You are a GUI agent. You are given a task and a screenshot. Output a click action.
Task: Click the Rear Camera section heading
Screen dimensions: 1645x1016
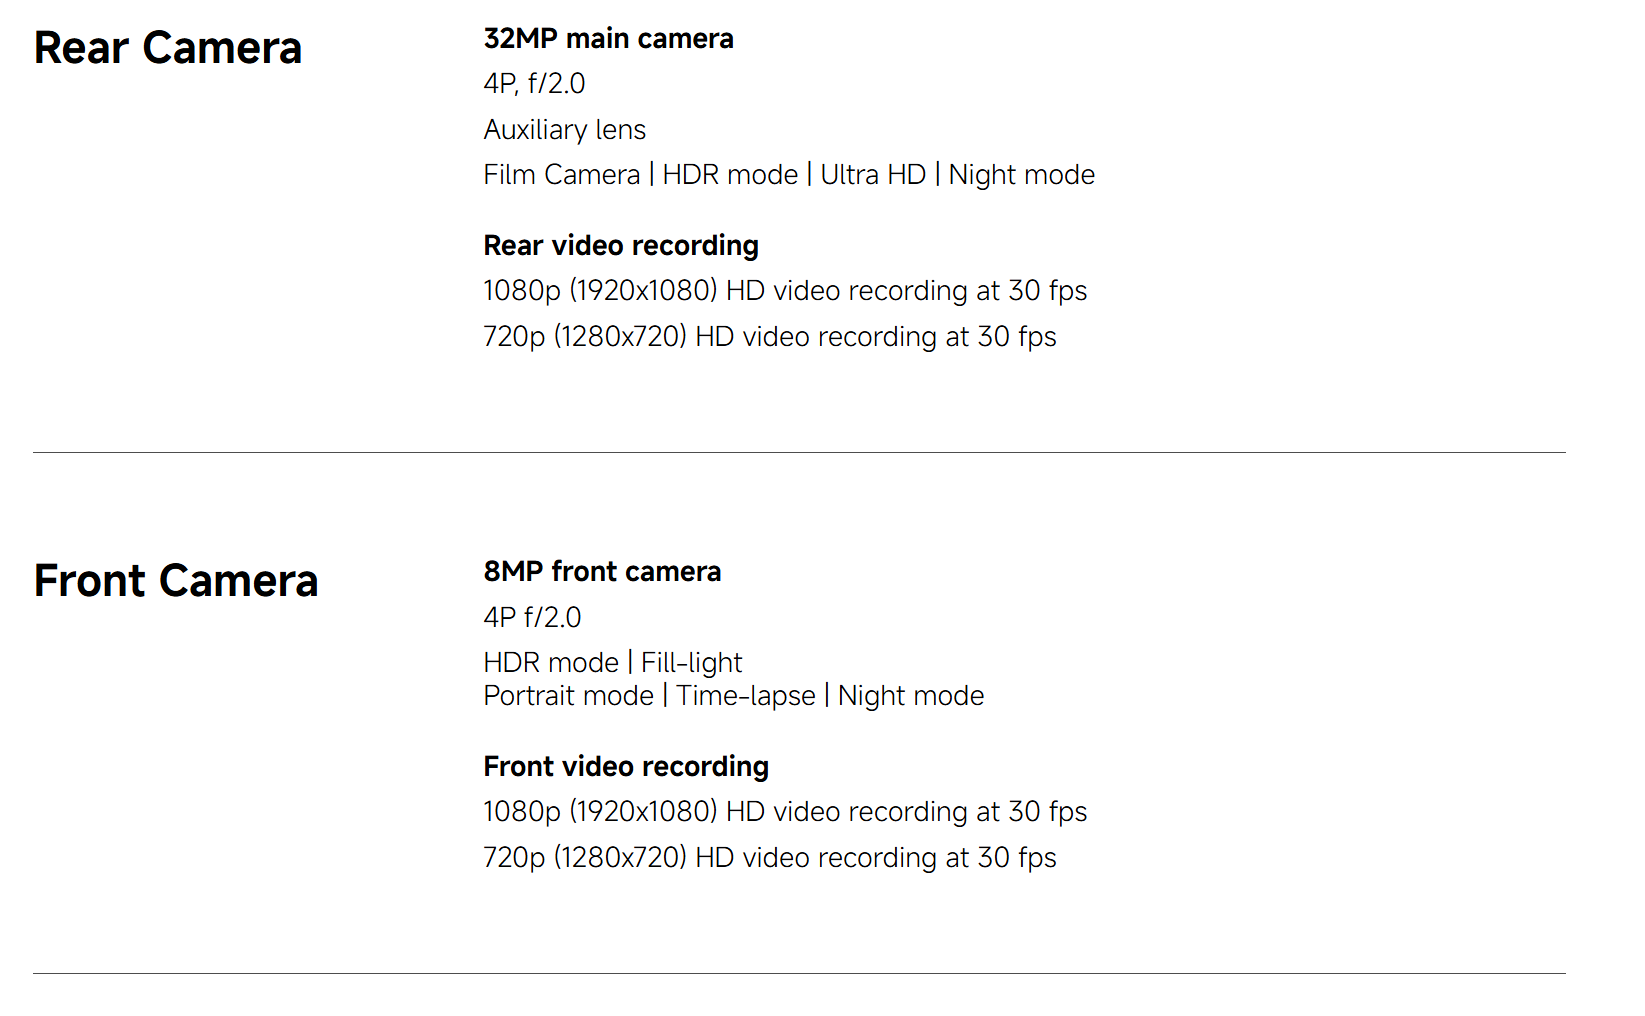click(168, 48)
